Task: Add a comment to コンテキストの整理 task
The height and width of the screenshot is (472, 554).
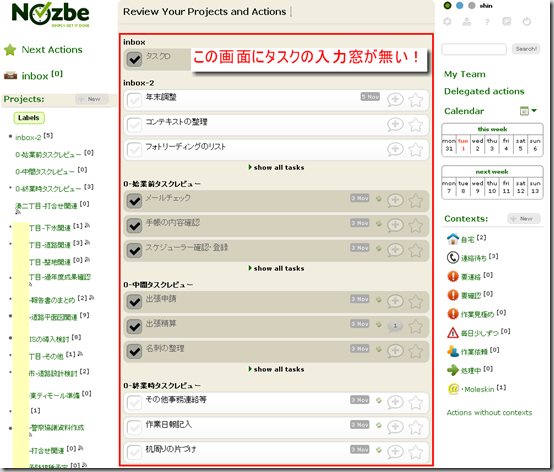Action: point(395,124)
